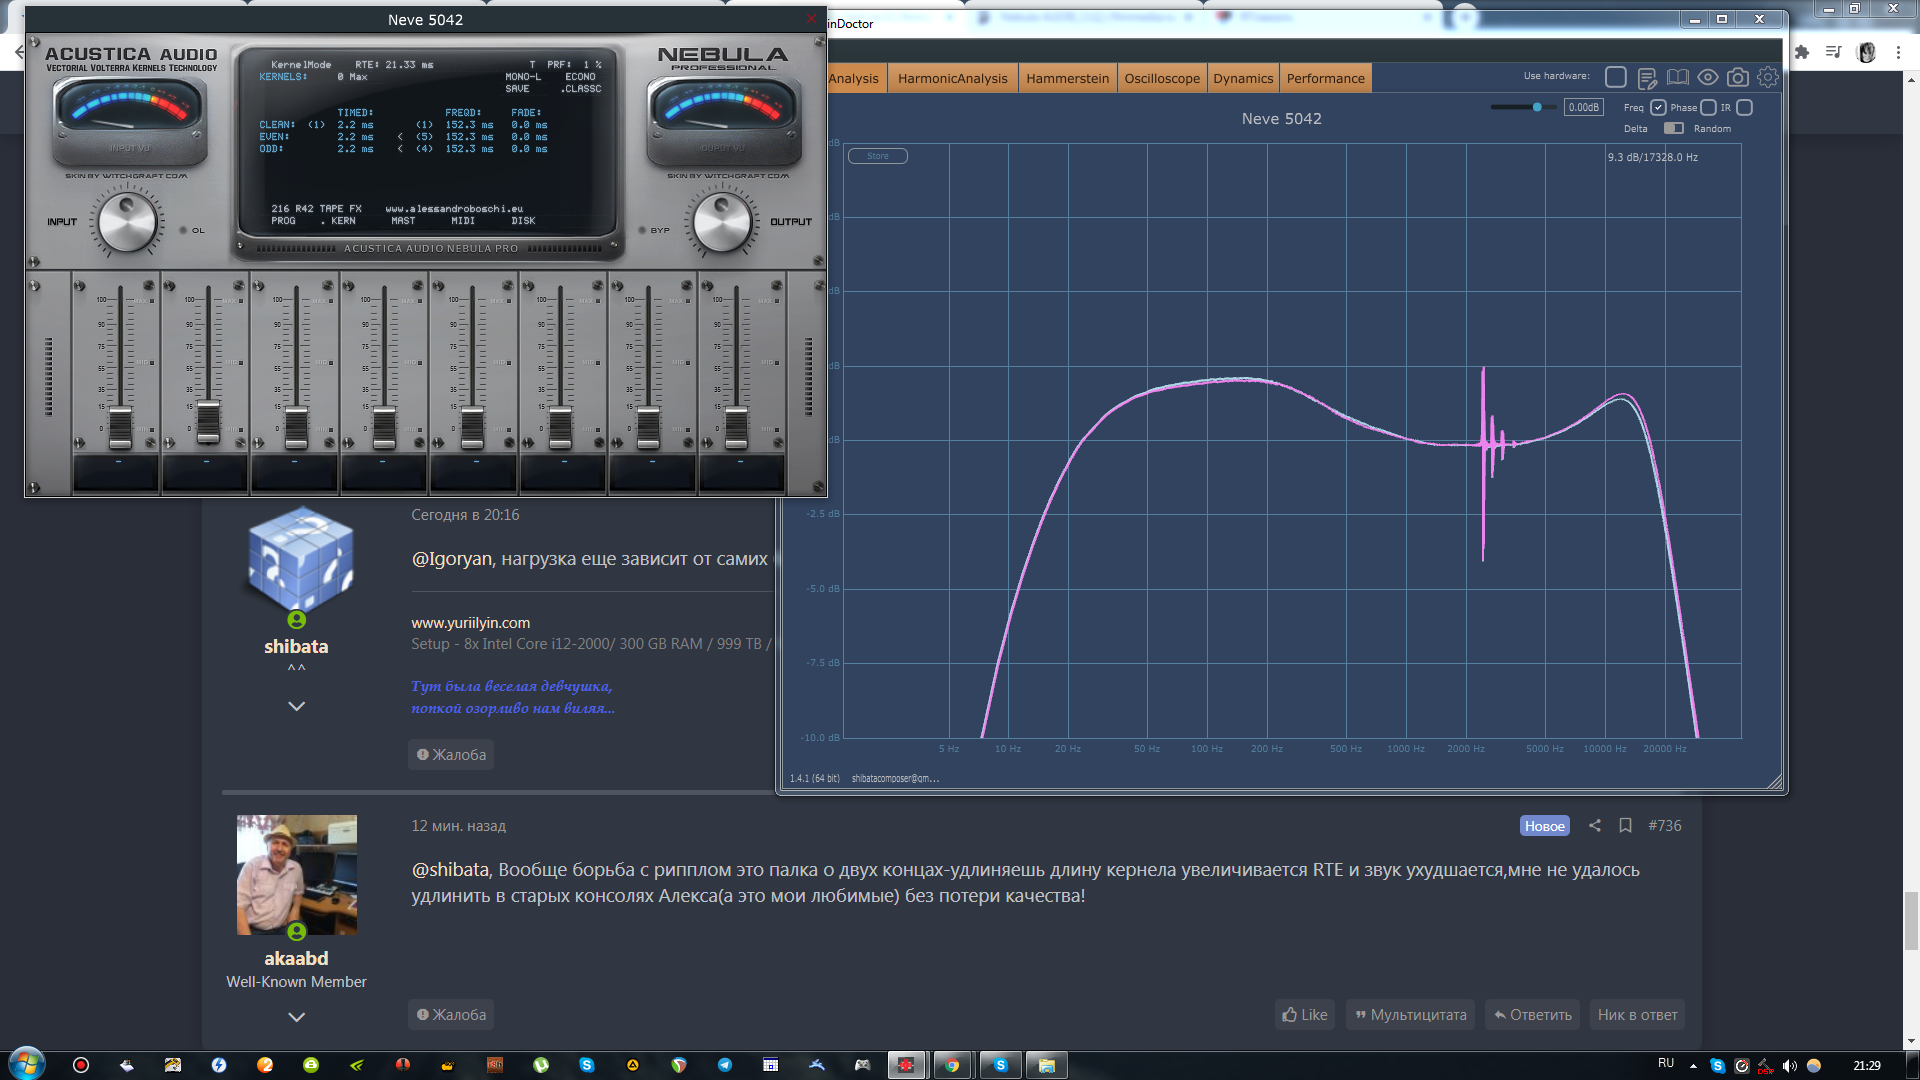Expand shibata user details chevron
1920x1080 pixels.
point(296,706)
